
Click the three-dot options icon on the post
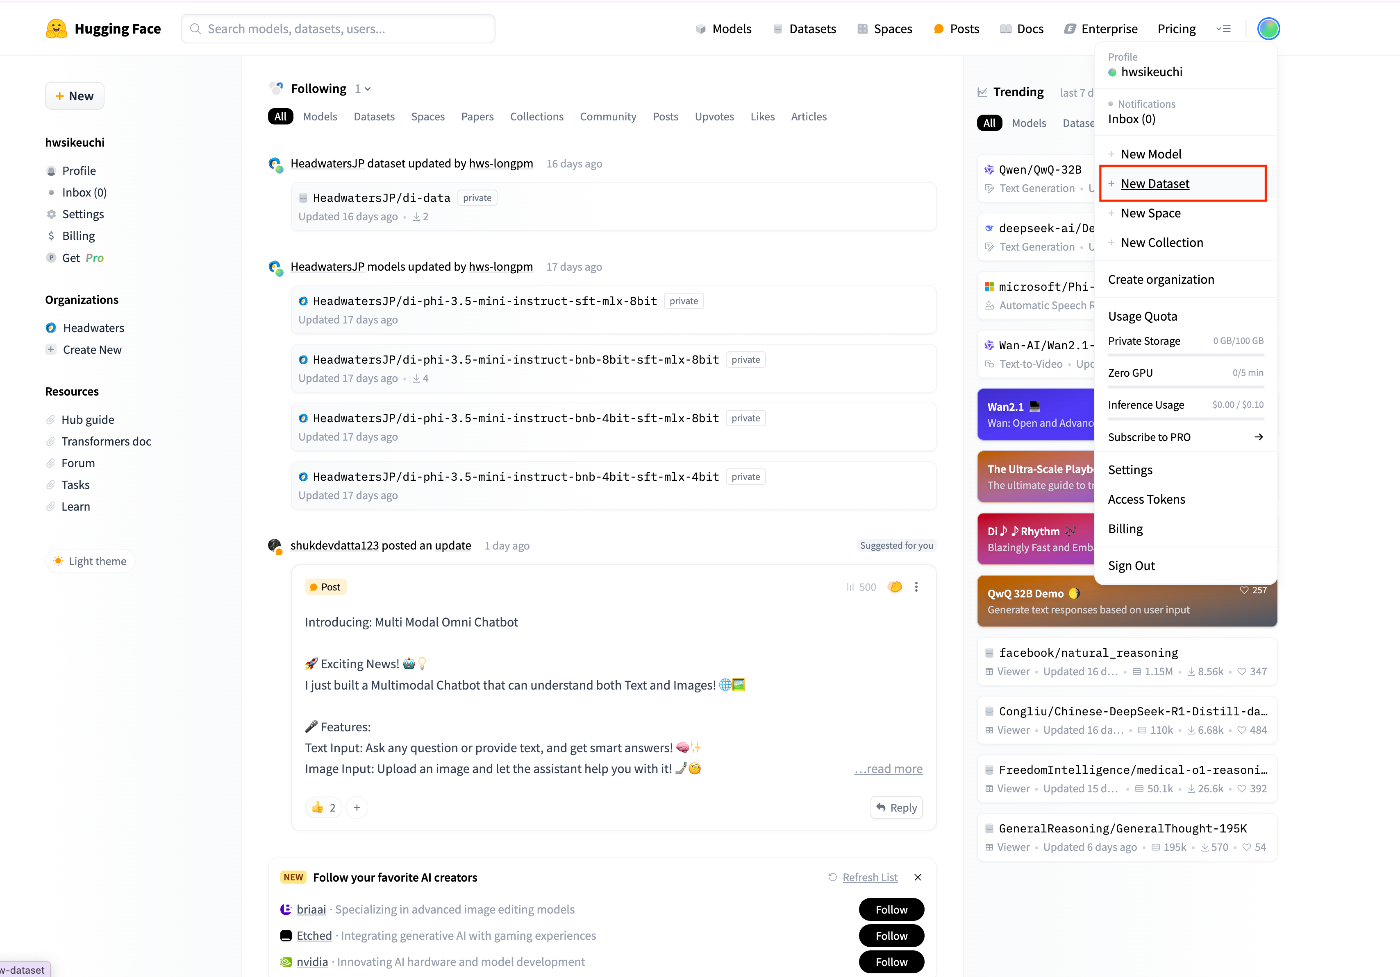coord(916,587)
